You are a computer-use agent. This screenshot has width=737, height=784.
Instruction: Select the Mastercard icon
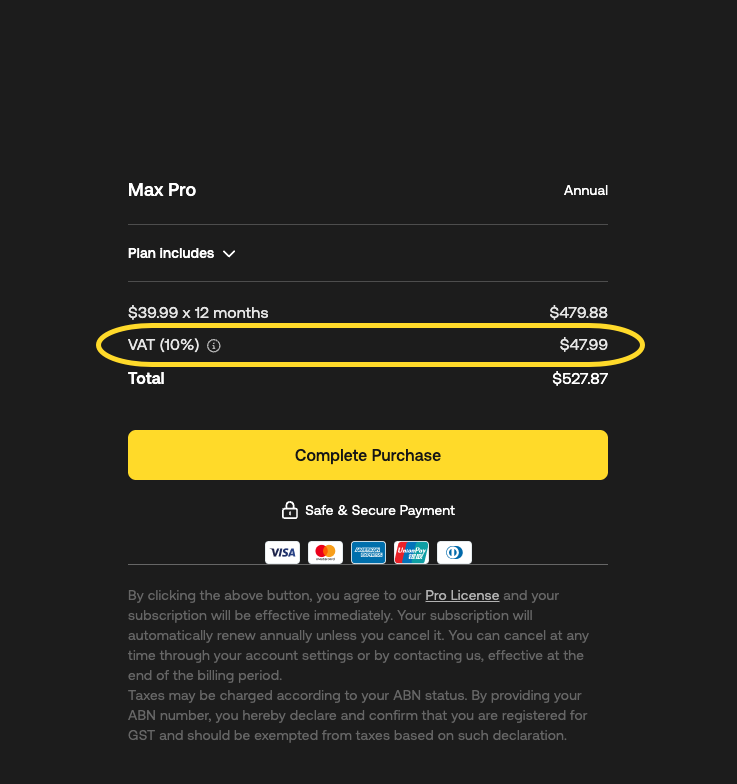(325, 552)
